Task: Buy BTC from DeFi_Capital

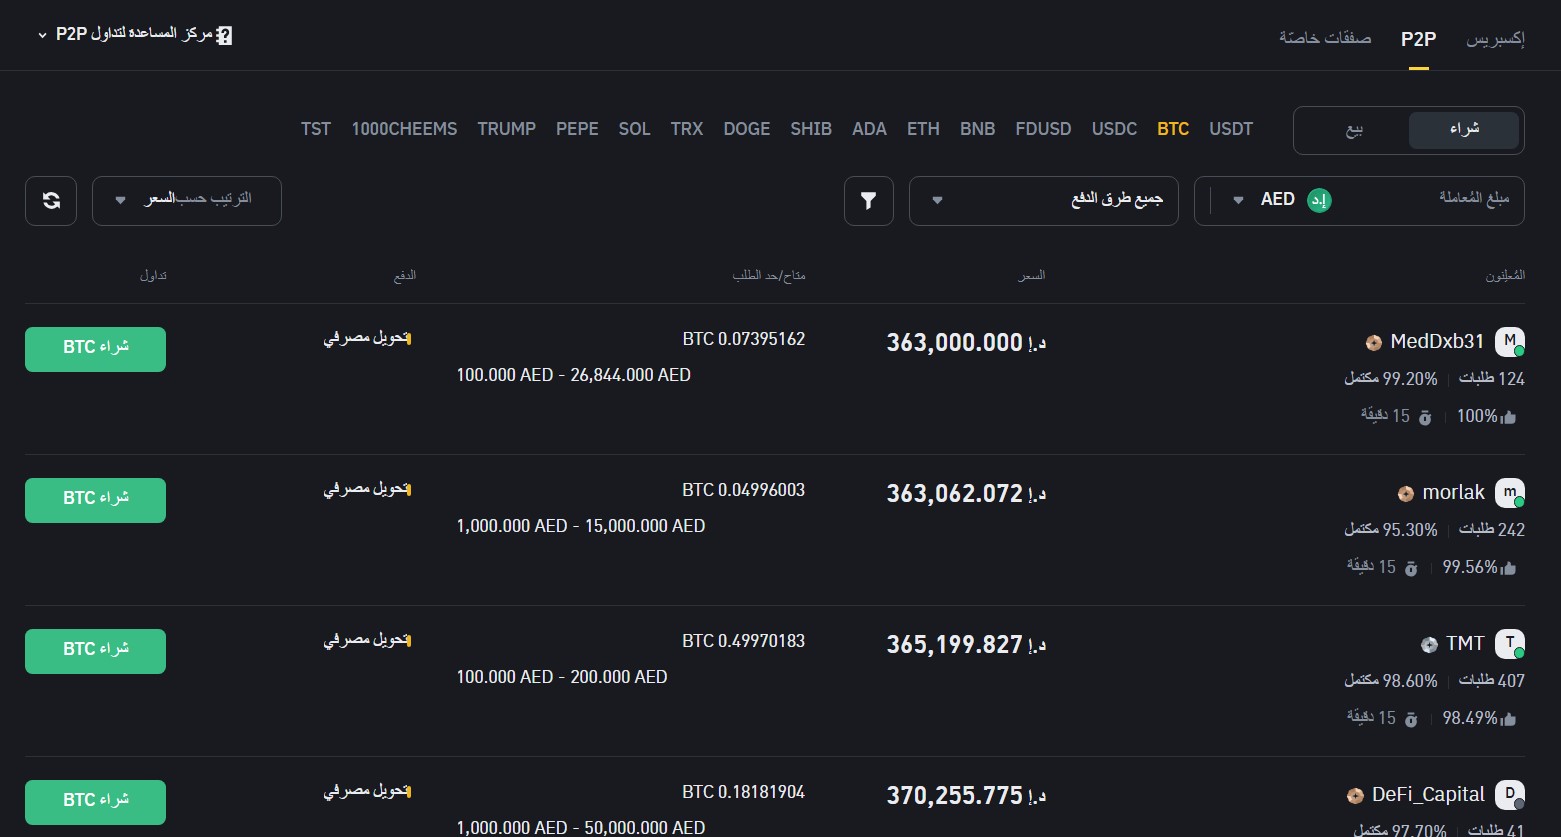Action: click(x=95, y=802)
